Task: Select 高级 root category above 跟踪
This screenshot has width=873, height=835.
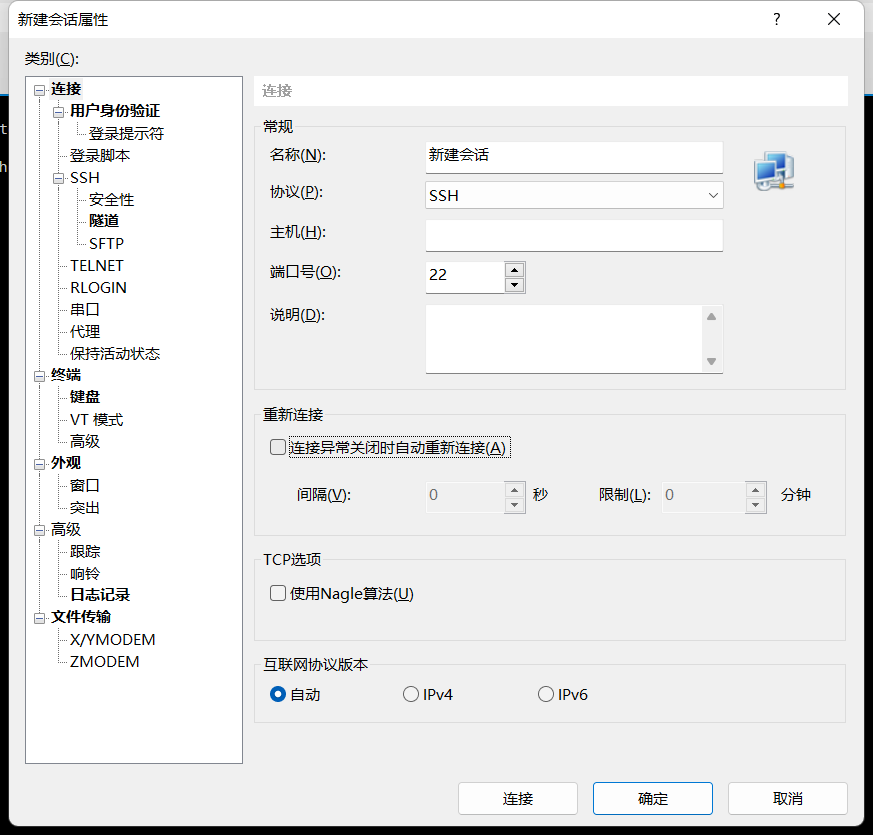Action: coord(66,529)
